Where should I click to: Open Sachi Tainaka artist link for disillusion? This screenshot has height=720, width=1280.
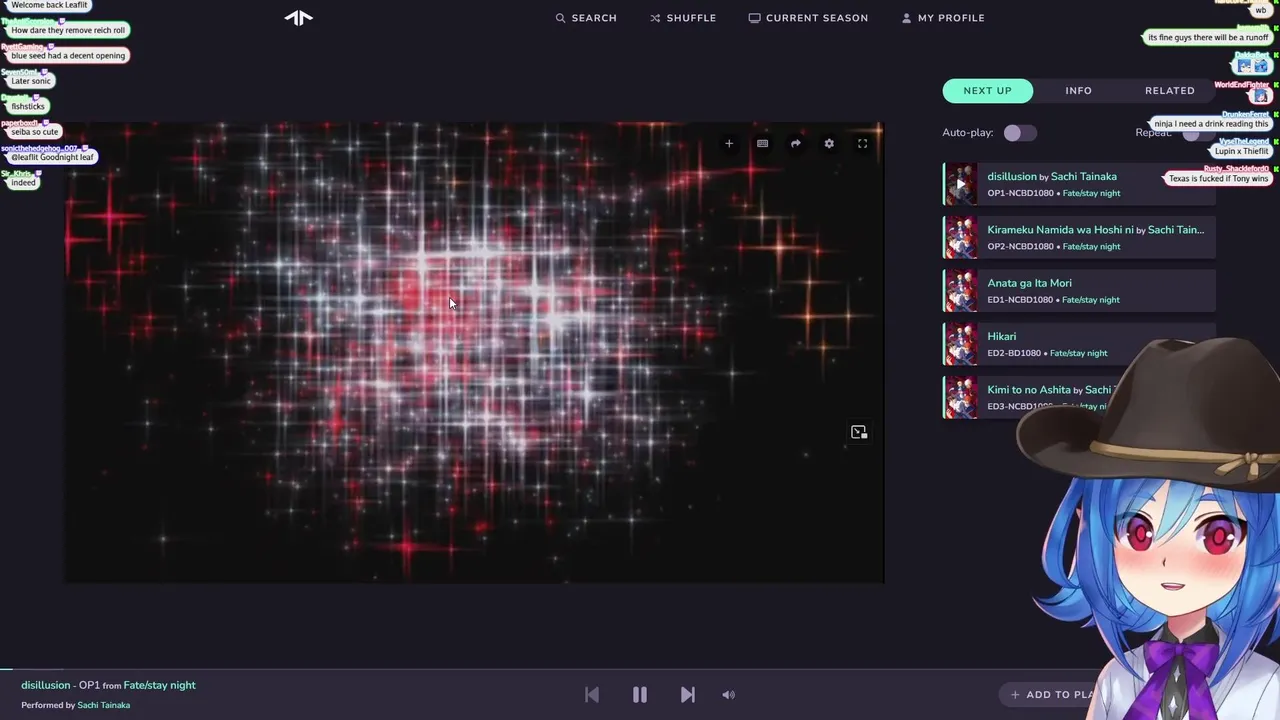click(1083, 176)
